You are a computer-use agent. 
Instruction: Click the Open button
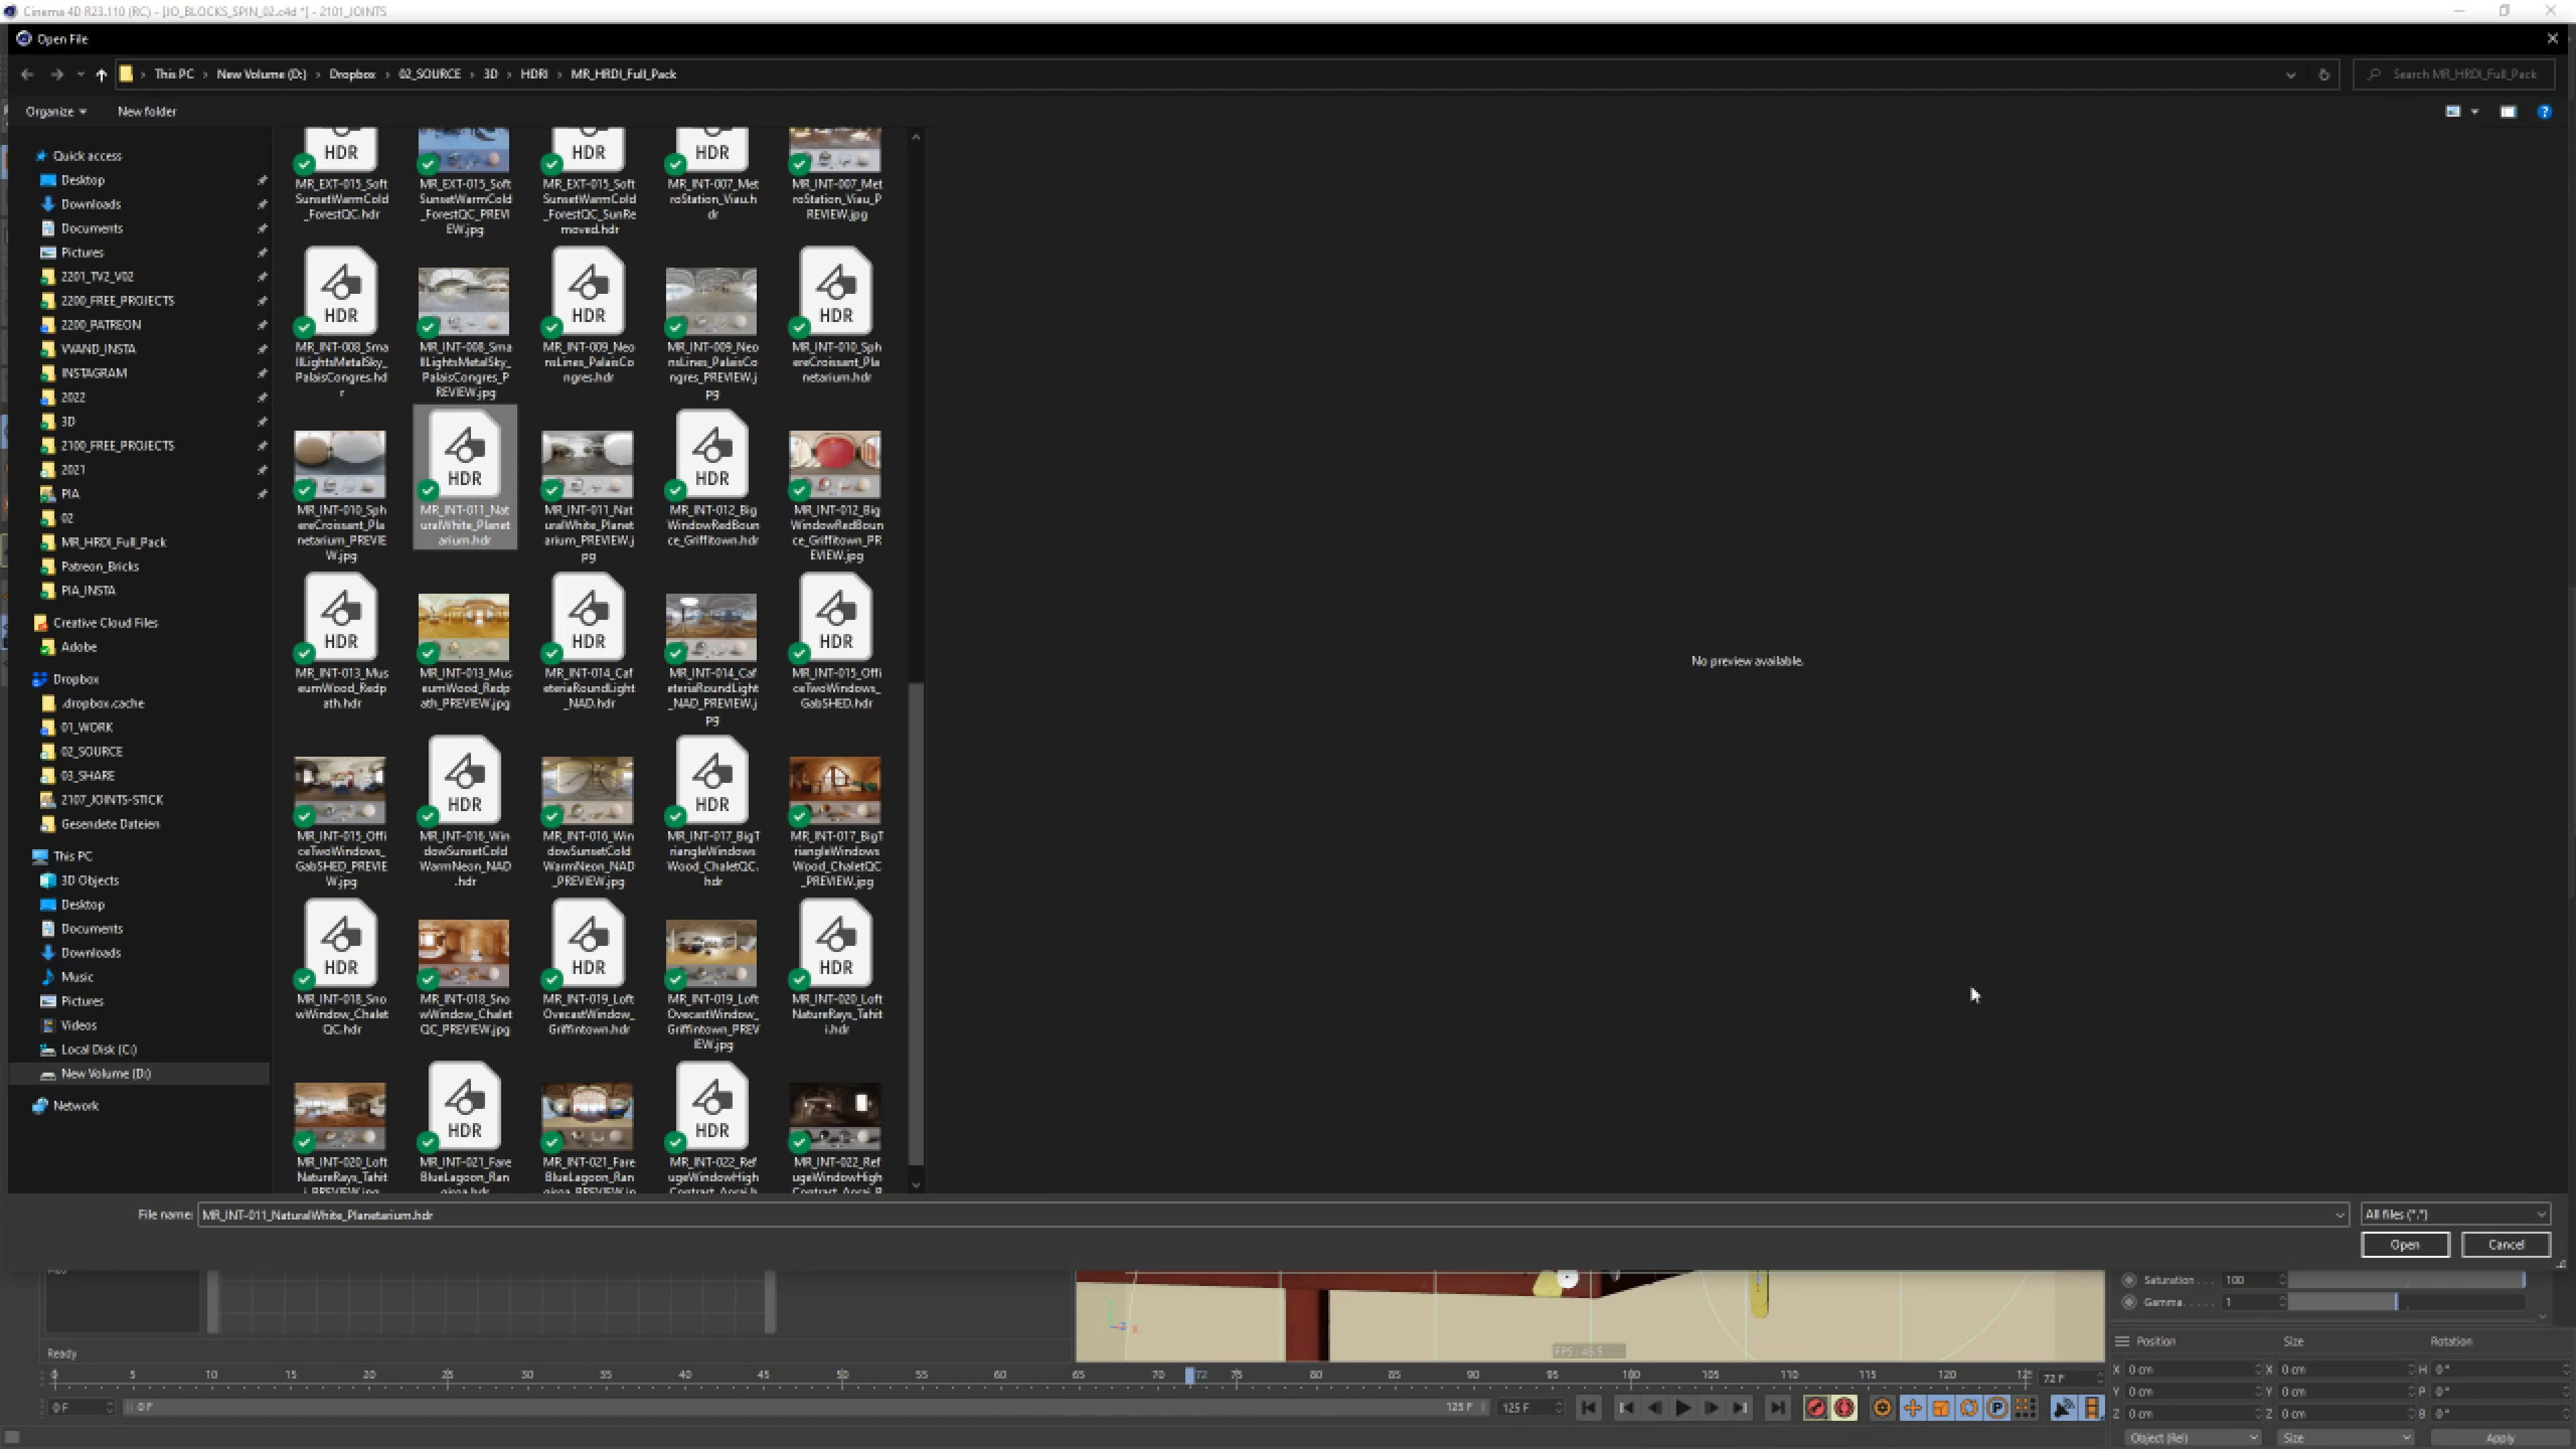[2404, 1244]
